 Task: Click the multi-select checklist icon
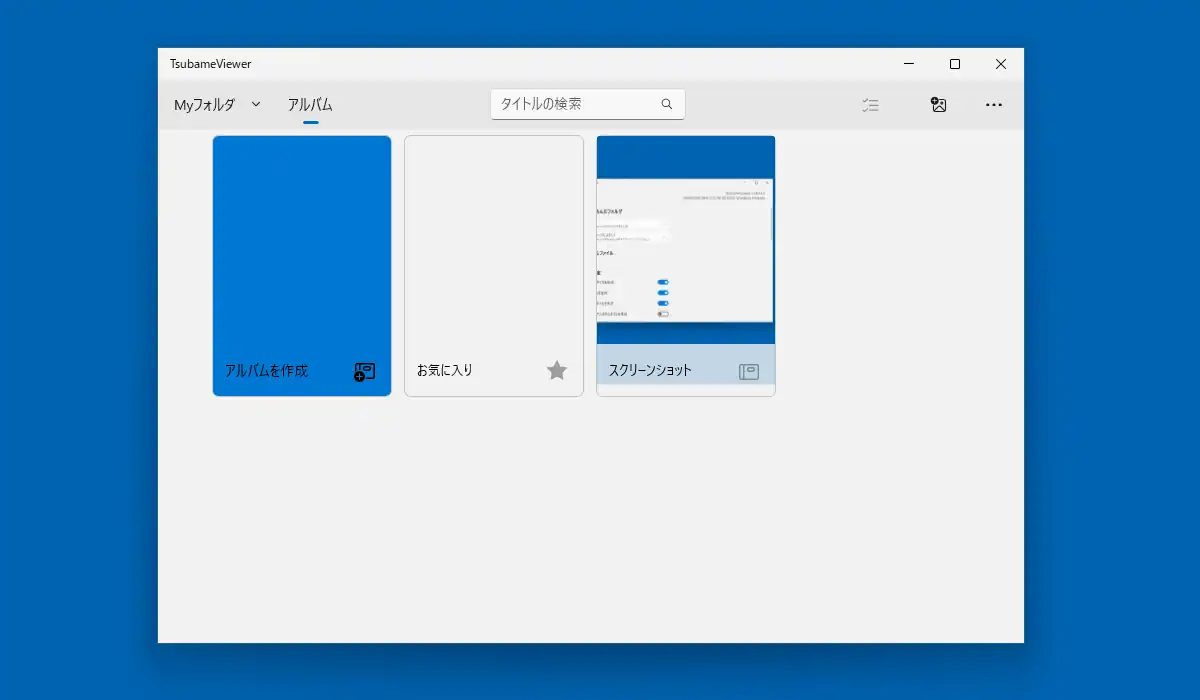click(871, 104)
